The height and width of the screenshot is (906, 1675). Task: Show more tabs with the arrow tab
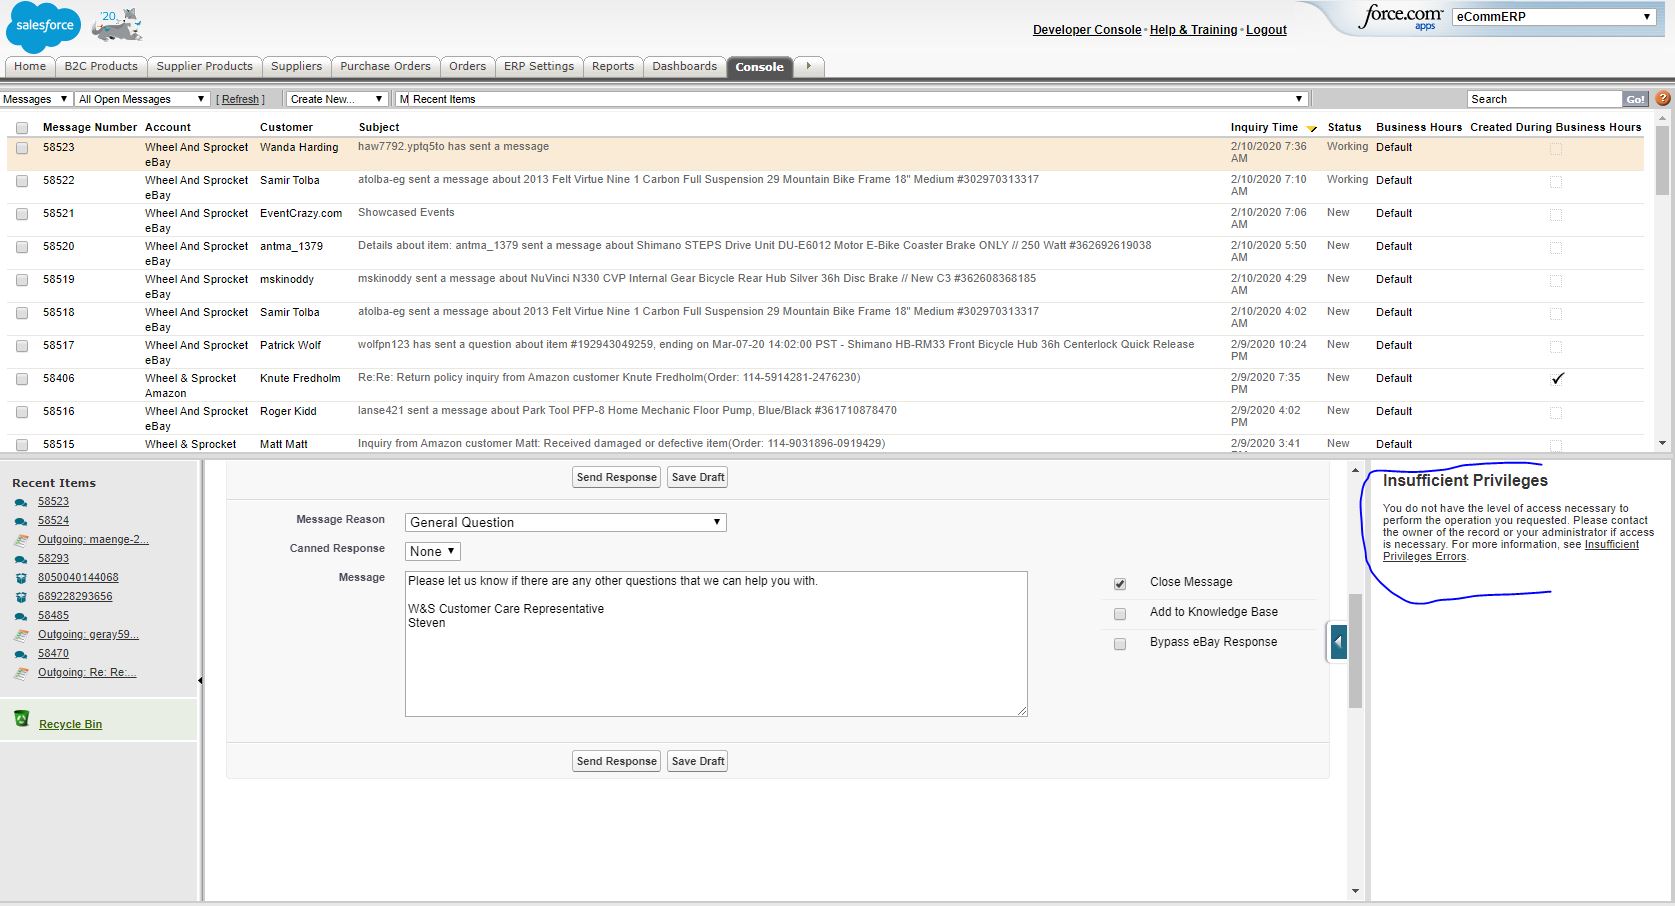coord(809,66)
